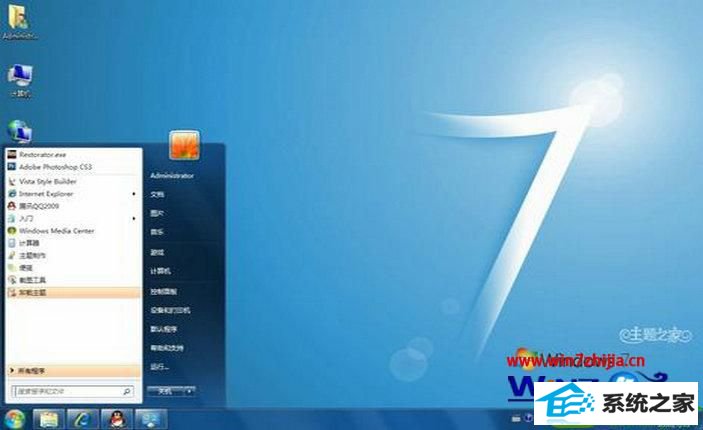This screenshot has width=703, height=430.
Task: Select 计算机 Computer desktop icon
Action: coord(20,81)
